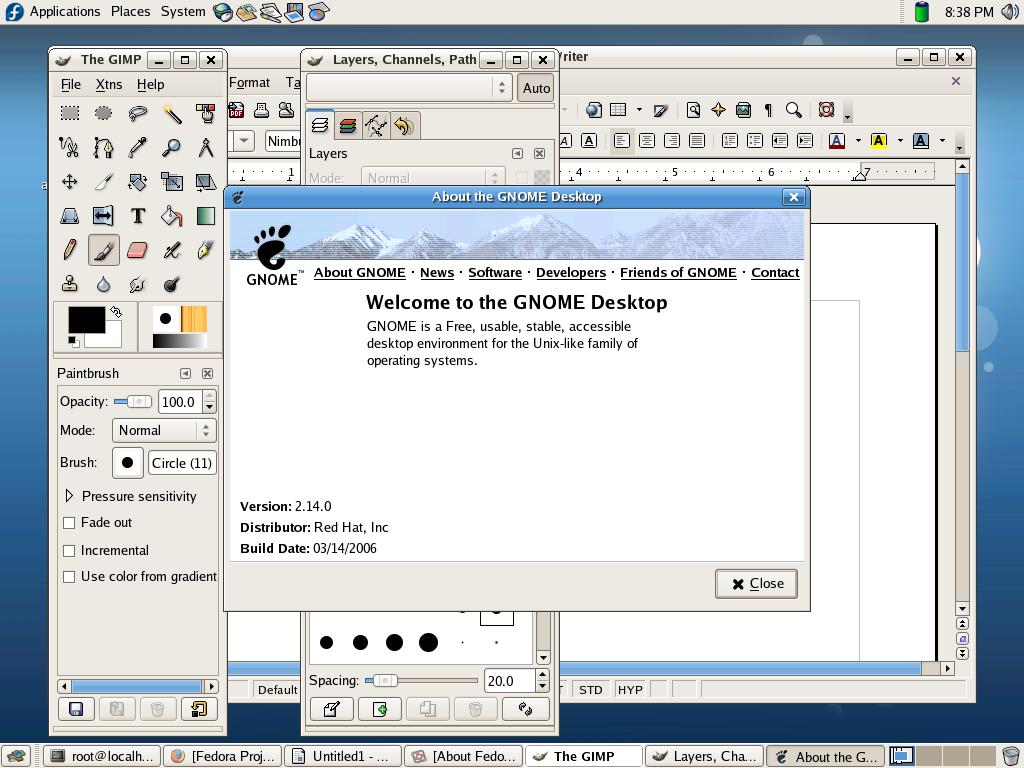Image resolution: width=1024 pixels, height=768 pixels.
Task: Click the new brush button in brushes panel
Action: (379, 709)
